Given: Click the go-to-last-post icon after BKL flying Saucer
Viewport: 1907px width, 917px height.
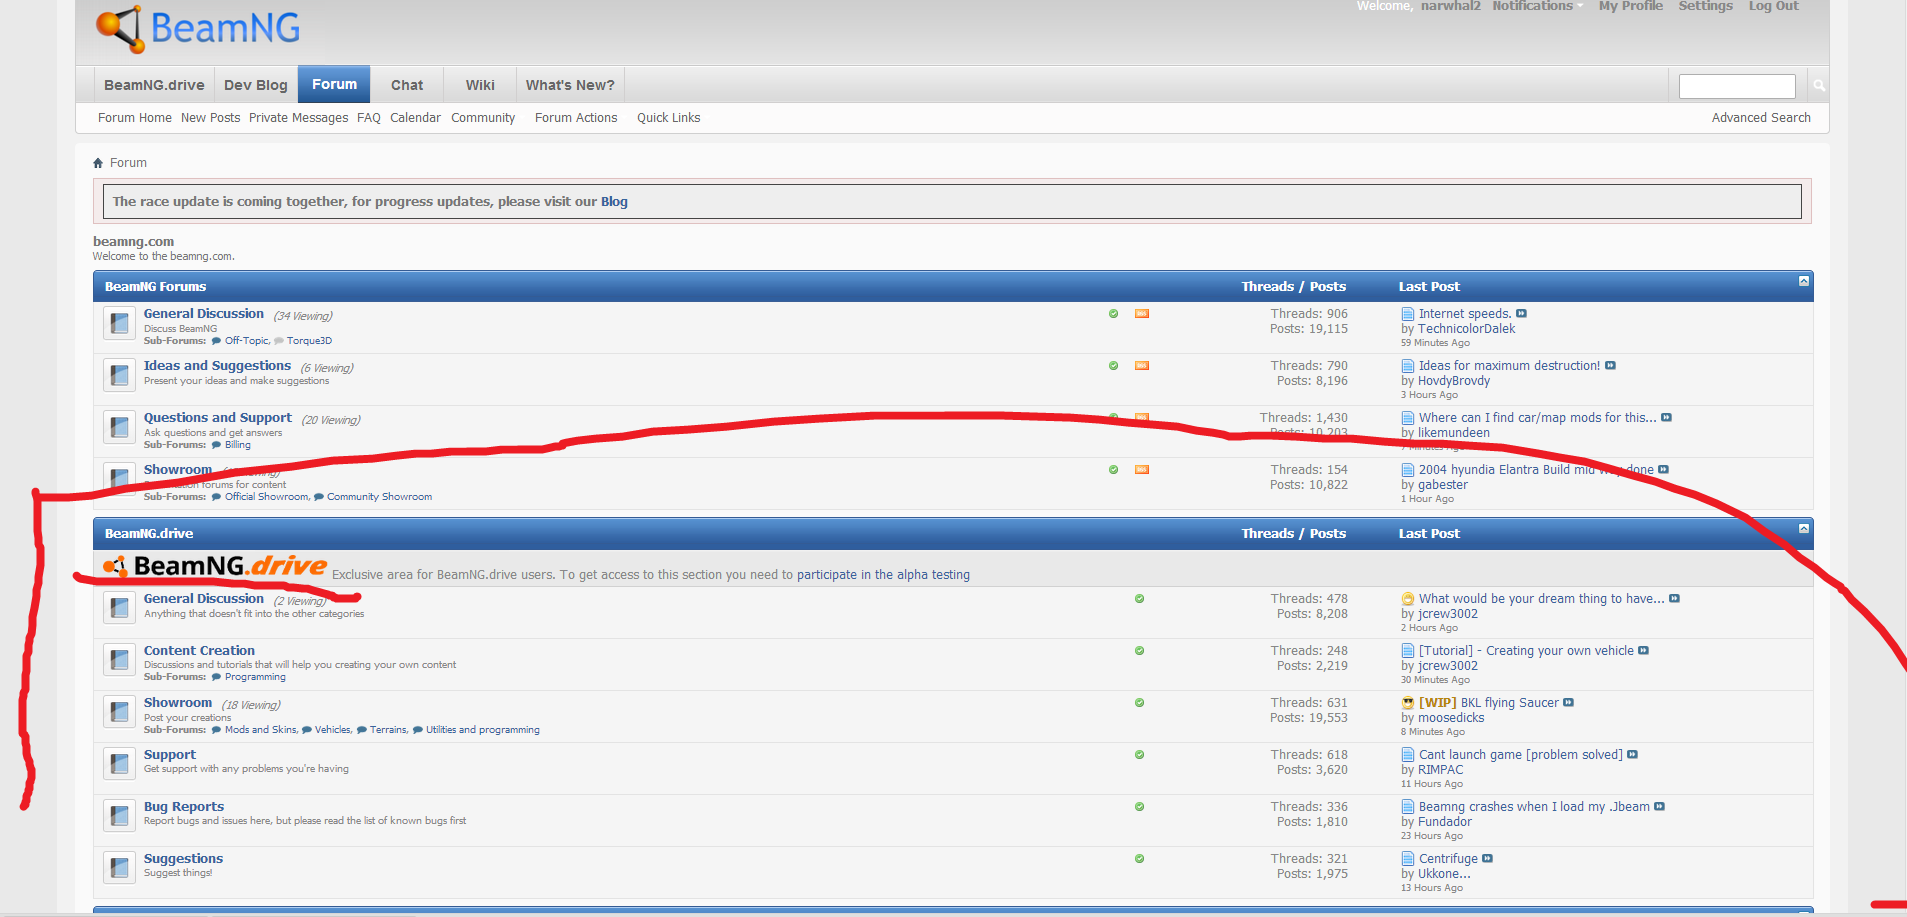Looking at the screenshot, I should point(1568,703).
